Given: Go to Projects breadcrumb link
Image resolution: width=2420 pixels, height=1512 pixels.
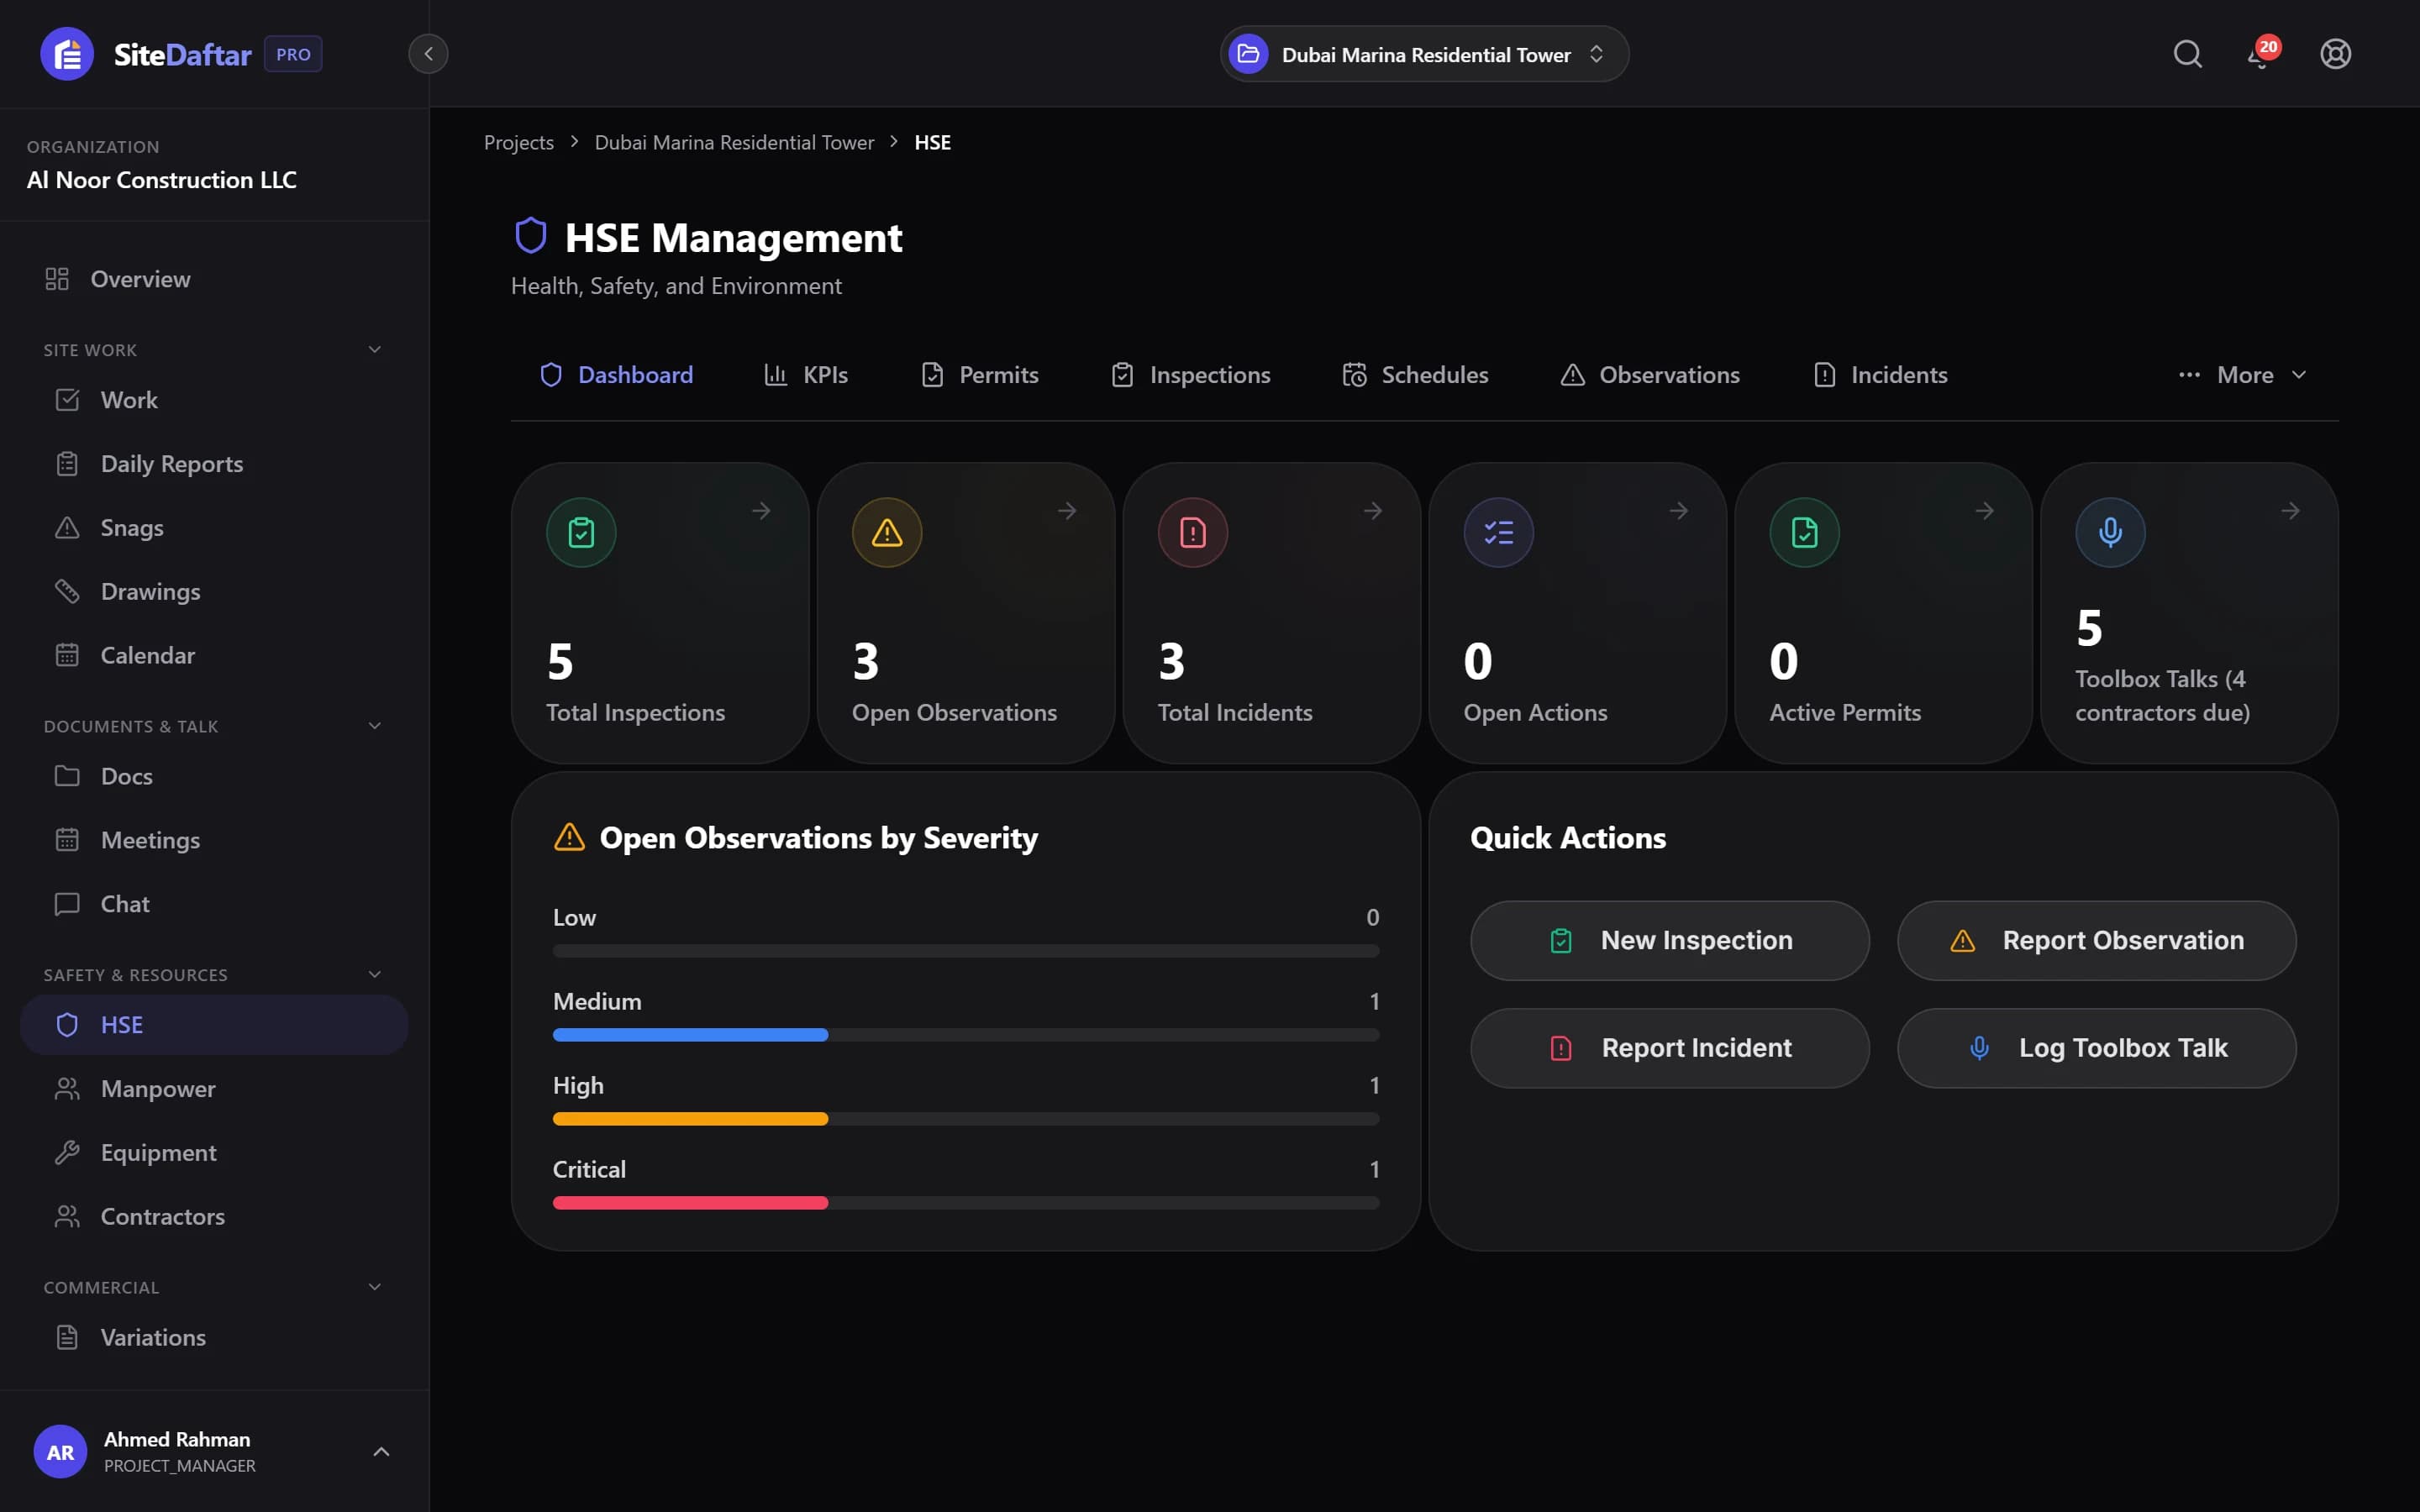Looking at the screenshot, I should coord(519,143).
